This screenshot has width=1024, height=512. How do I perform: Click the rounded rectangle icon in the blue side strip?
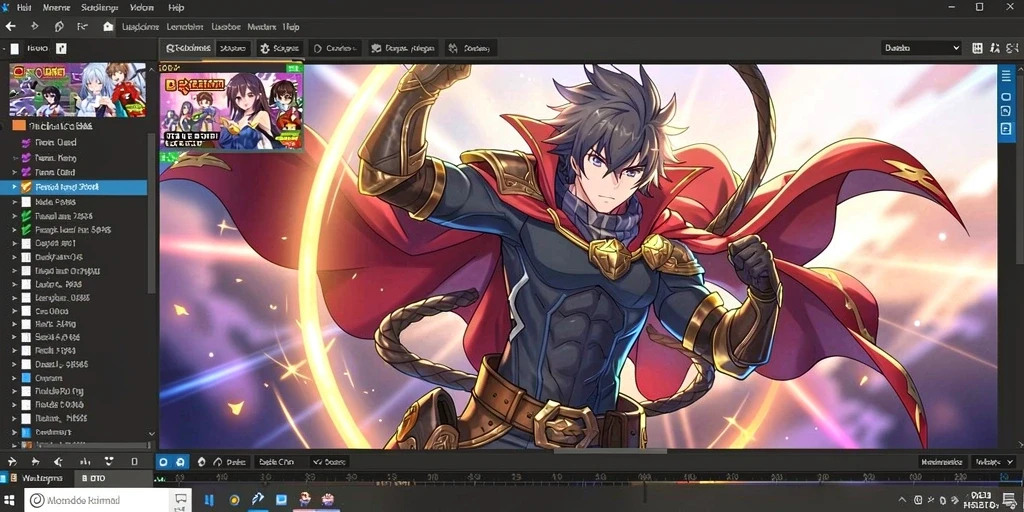click(x=1006, y=97)
